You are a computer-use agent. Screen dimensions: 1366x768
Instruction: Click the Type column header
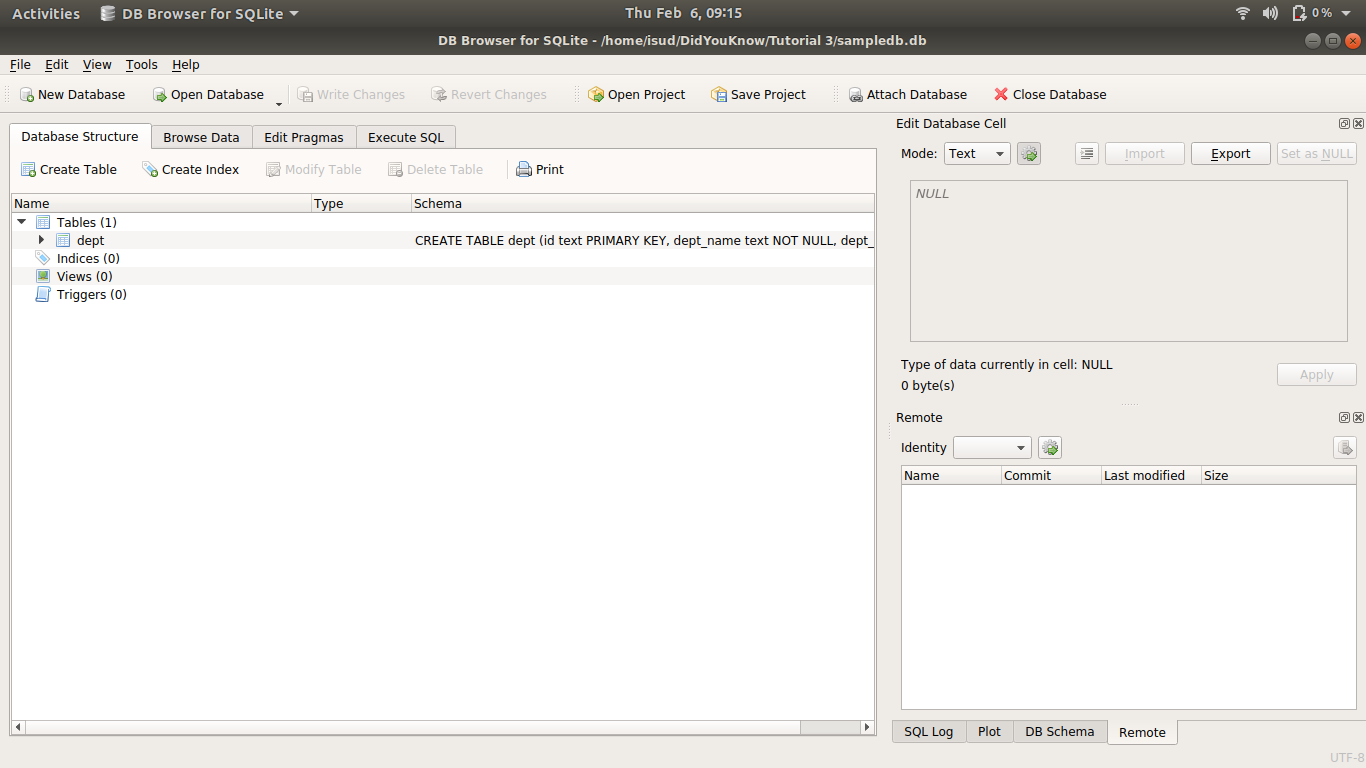(362, 203)
